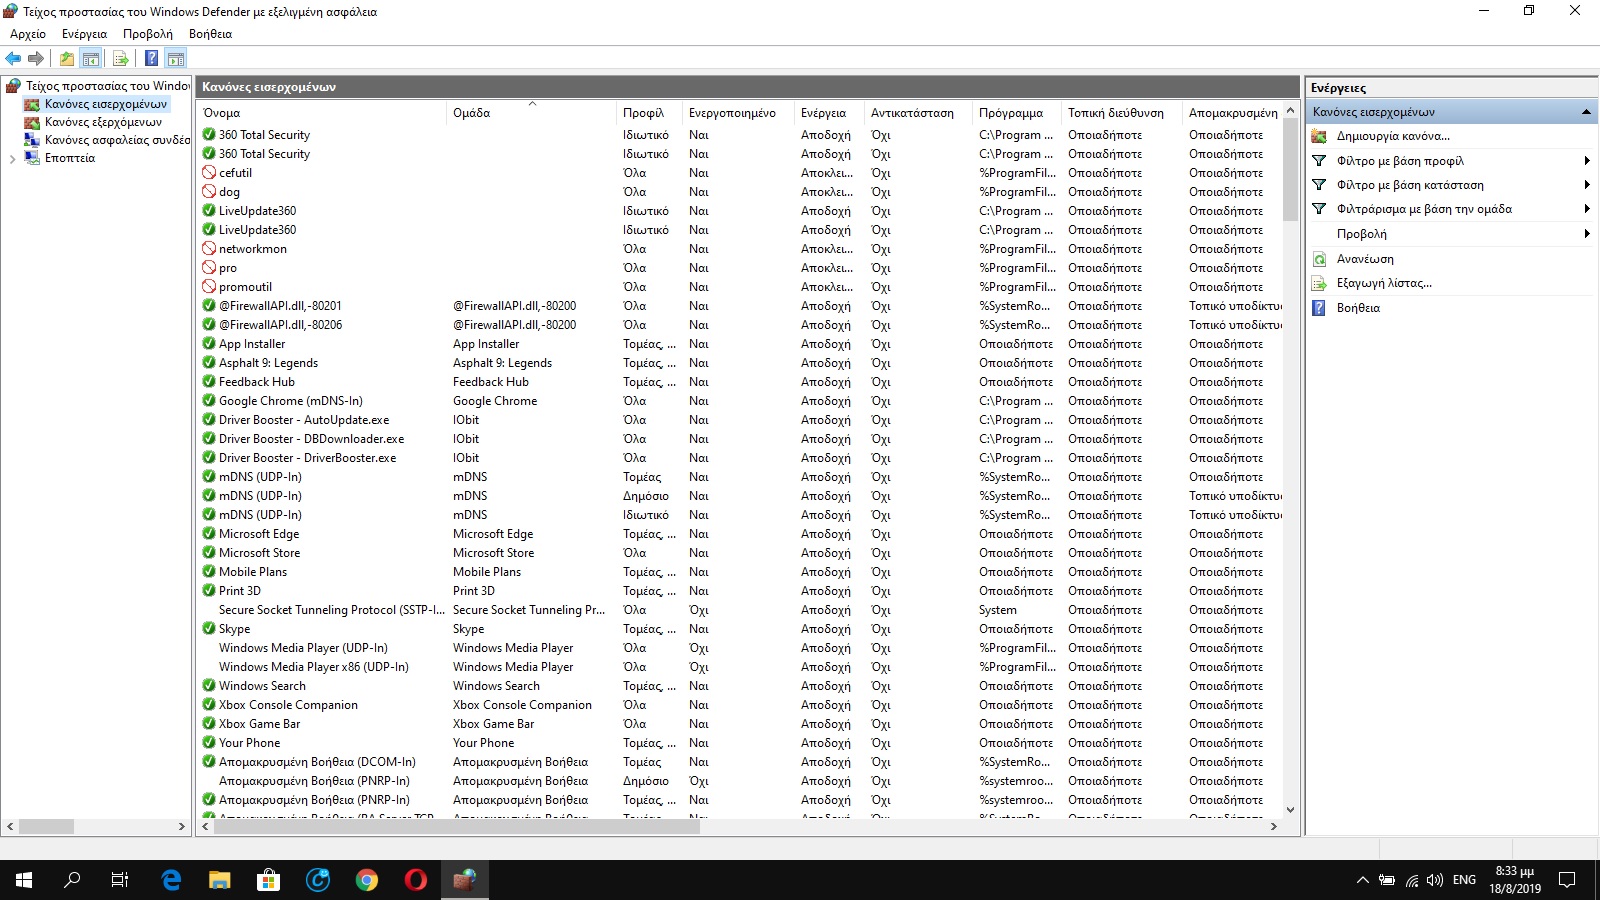This screenshot has height=900, width=1600.
Task: Expand the Εποπτεία tree node
Action: coord(12,158)
